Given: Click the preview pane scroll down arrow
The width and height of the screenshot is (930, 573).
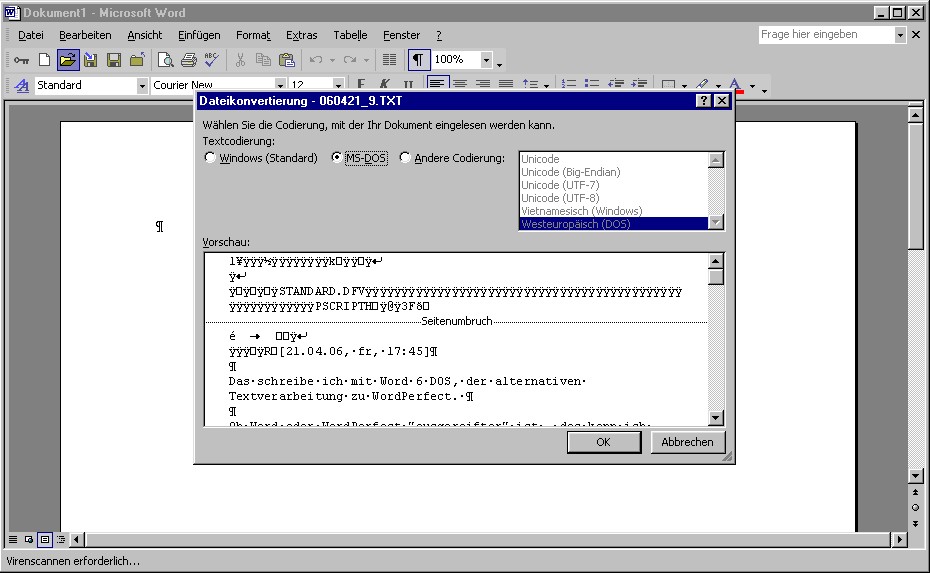Looking at the screenshot, I should 716,418.
